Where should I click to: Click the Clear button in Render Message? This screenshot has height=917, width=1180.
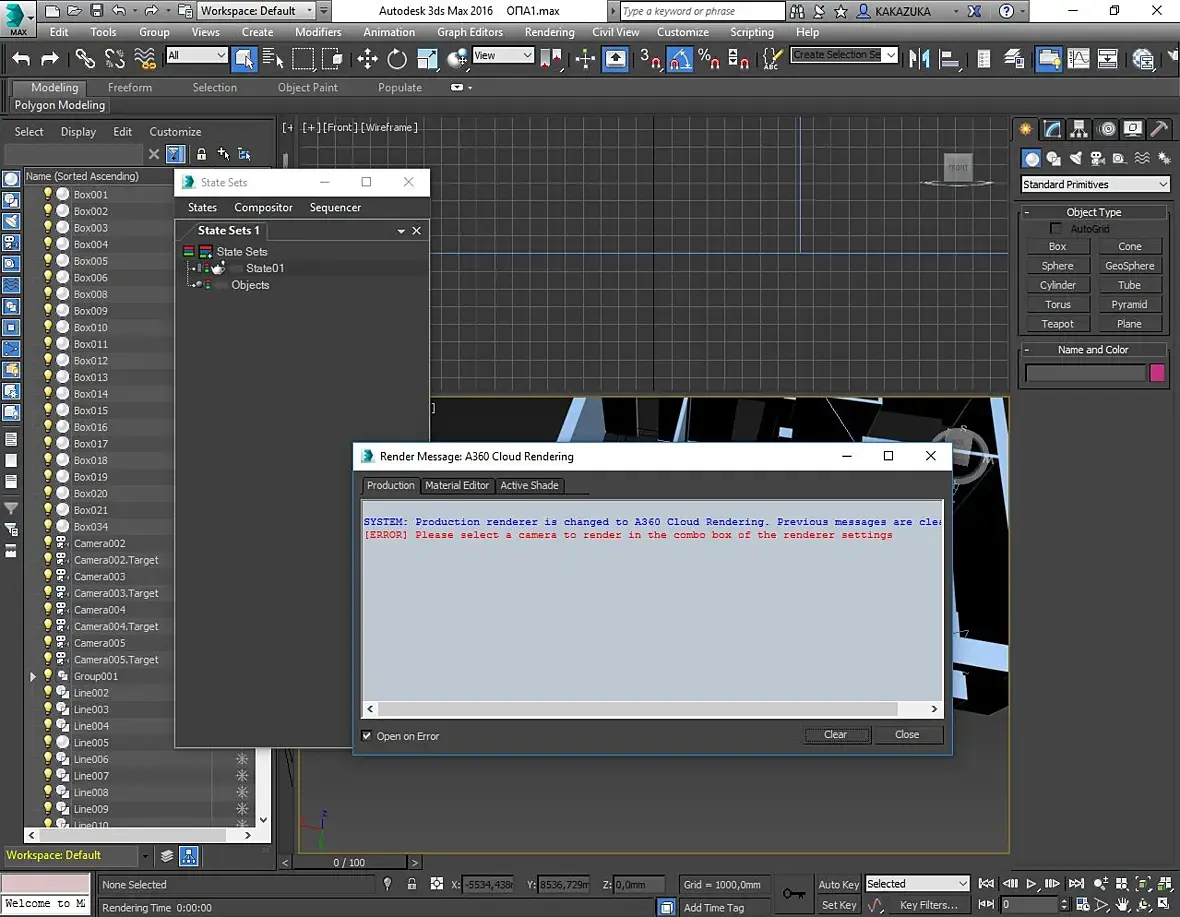[835, 734]
